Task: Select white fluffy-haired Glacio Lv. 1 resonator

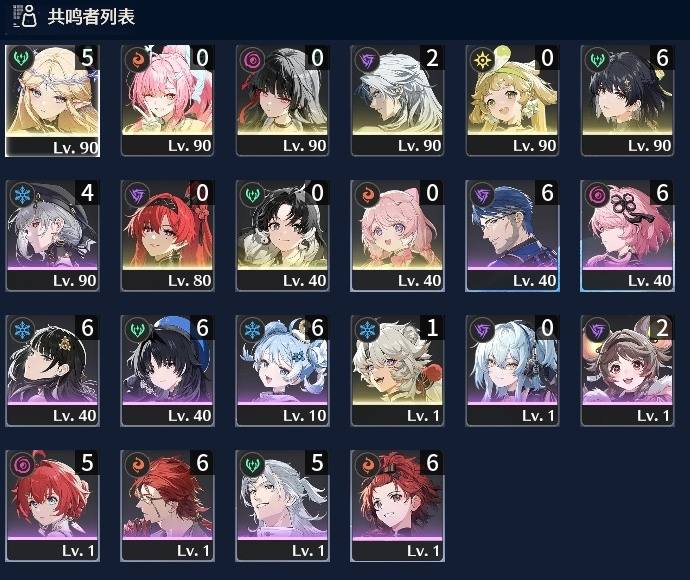Action: click(397, 371)
